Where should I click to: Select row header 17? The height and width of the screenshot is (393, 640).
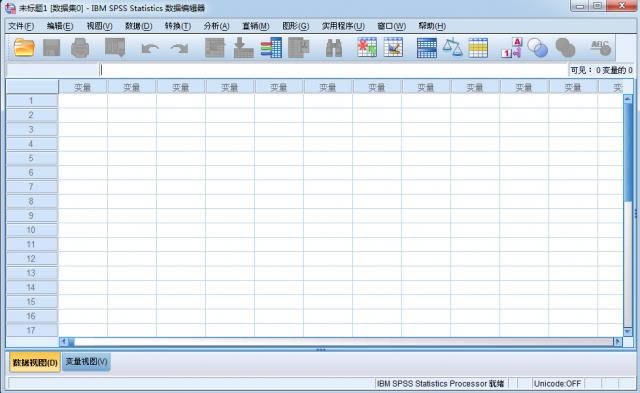tap(32, 331)
